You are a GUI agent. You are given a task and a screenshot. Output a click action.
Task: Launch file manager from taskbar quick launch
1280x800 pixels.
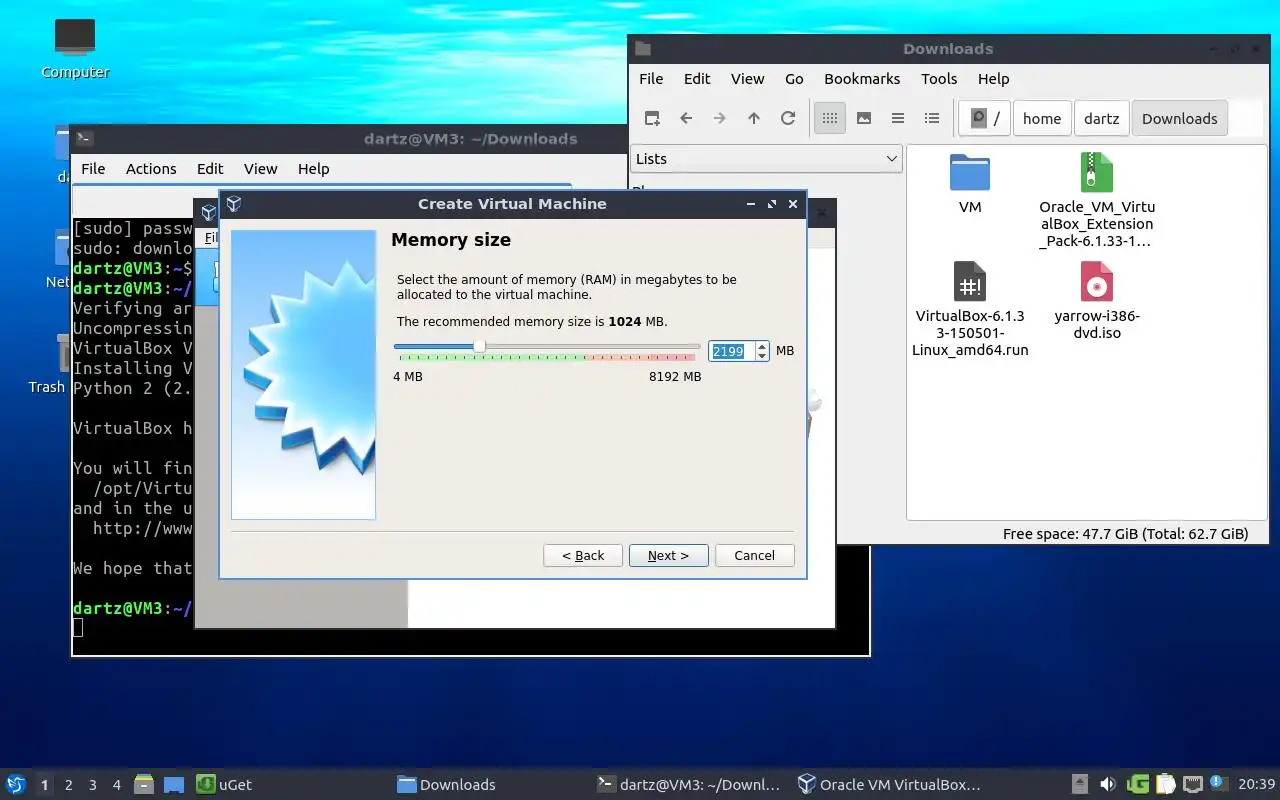143,784
